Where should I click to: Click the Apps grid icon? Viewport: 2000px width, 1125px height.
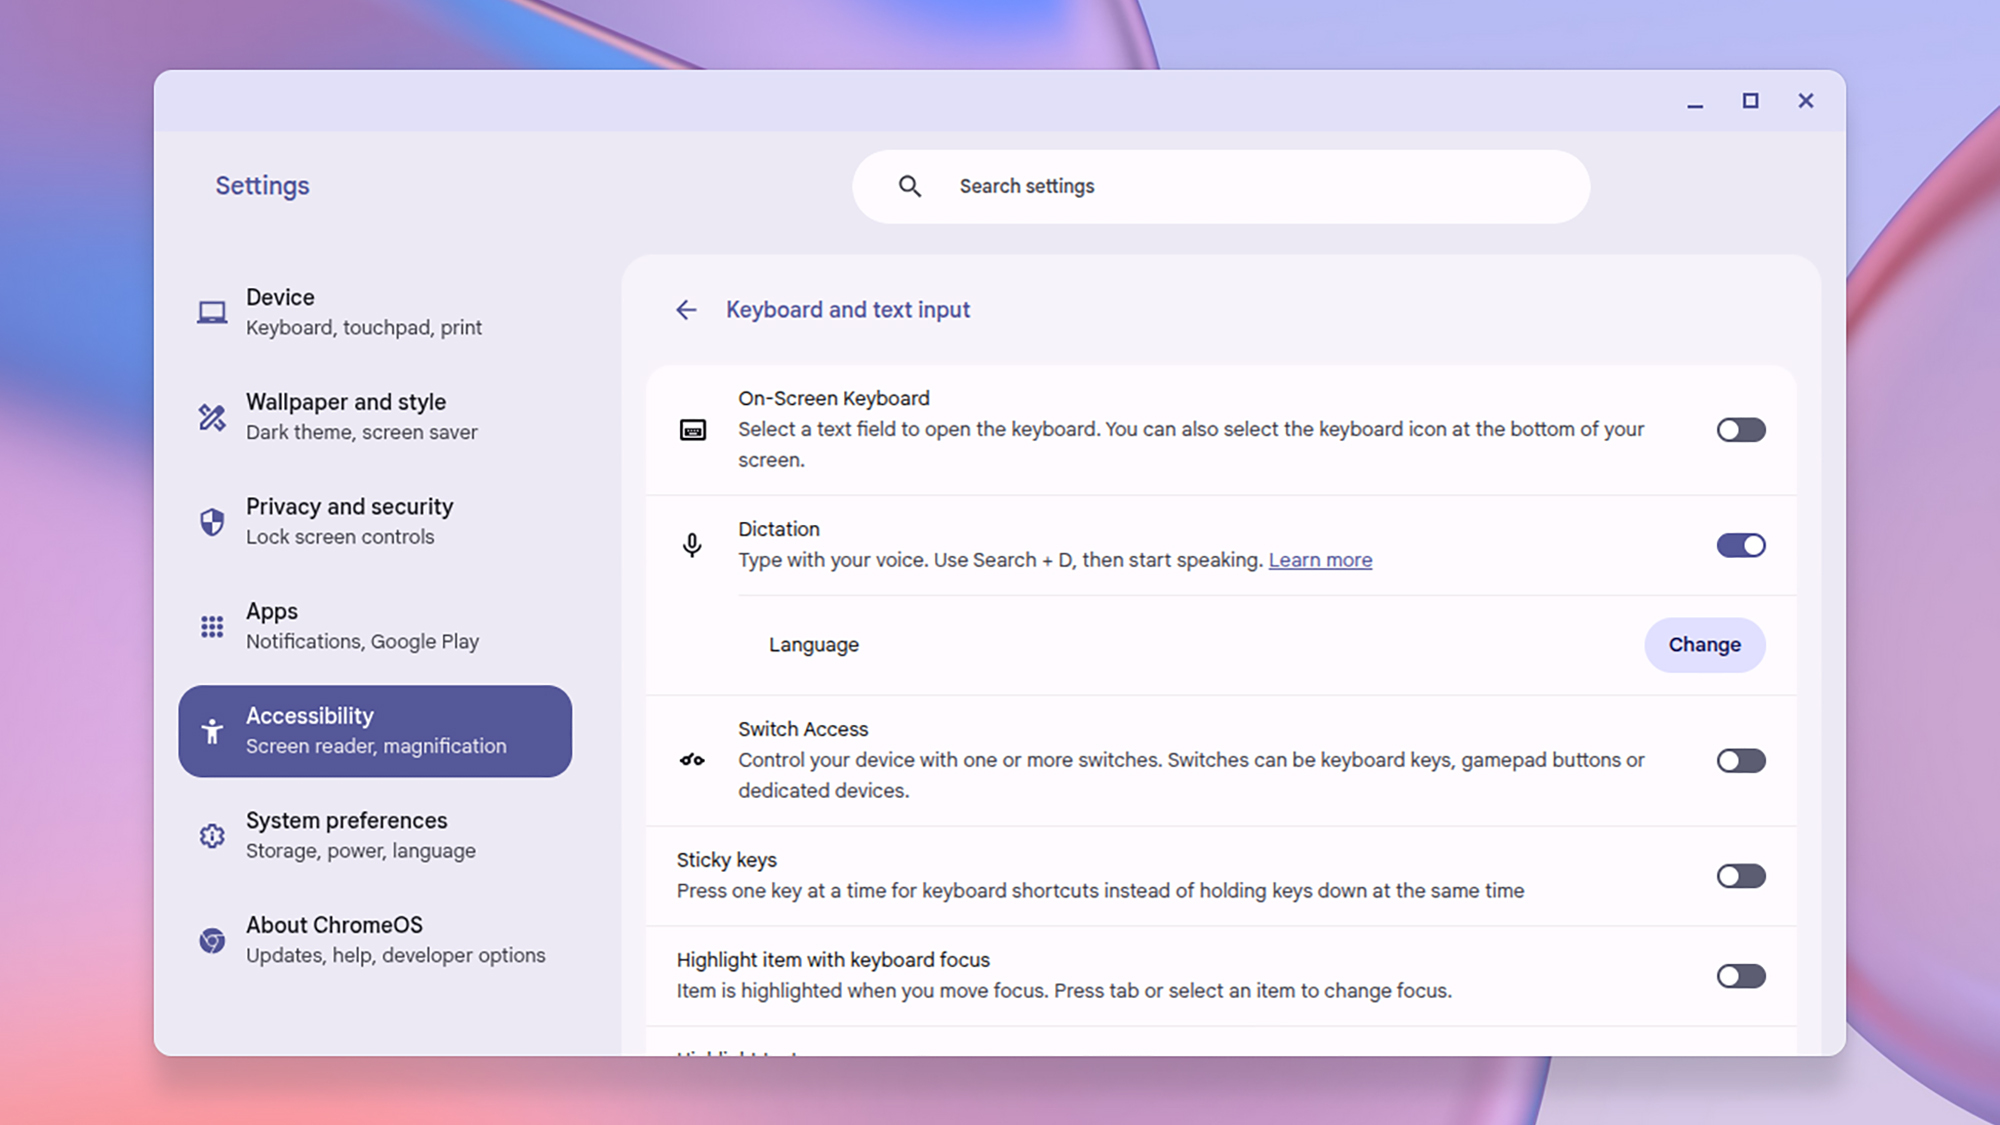coord(212,626)
